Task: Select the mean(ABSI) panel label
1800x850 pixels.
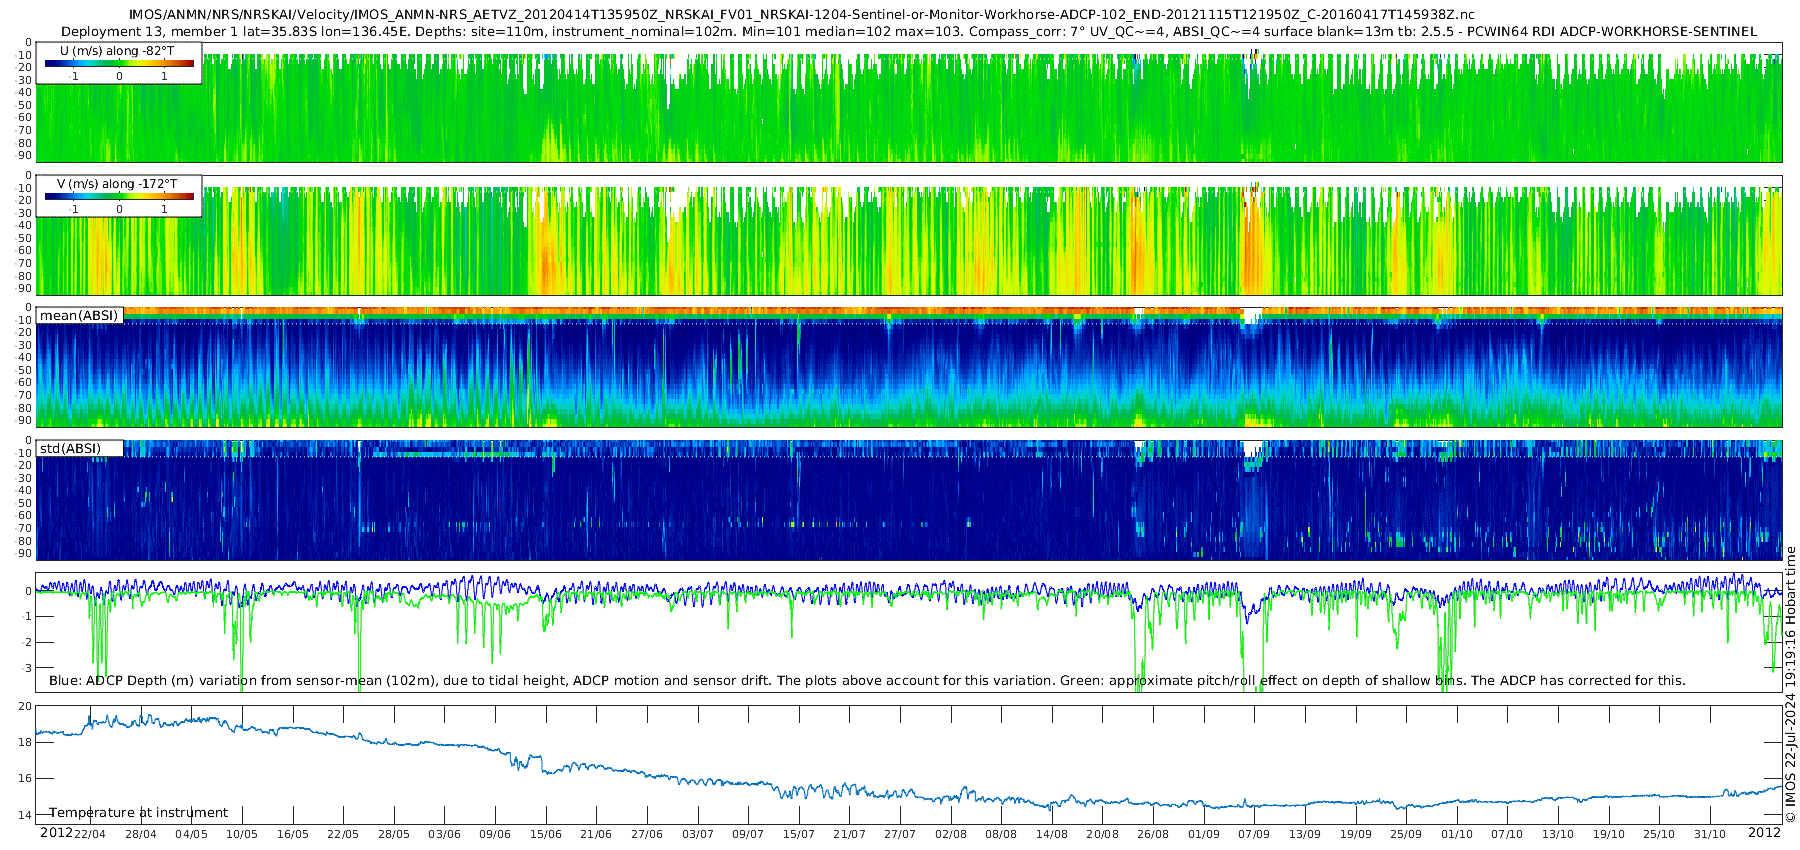Action: coord(79,316)
